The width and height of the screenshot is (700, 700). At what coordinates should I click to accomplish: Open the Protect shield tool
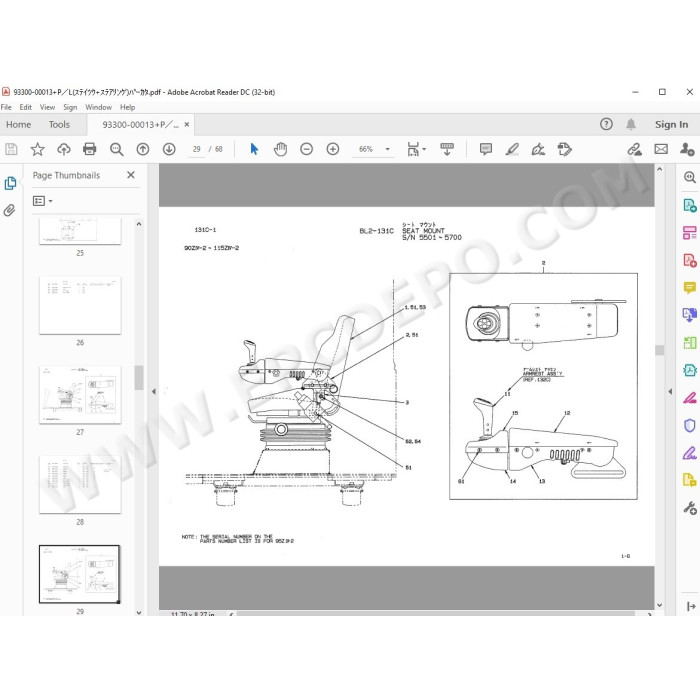[x=689, y=425]
